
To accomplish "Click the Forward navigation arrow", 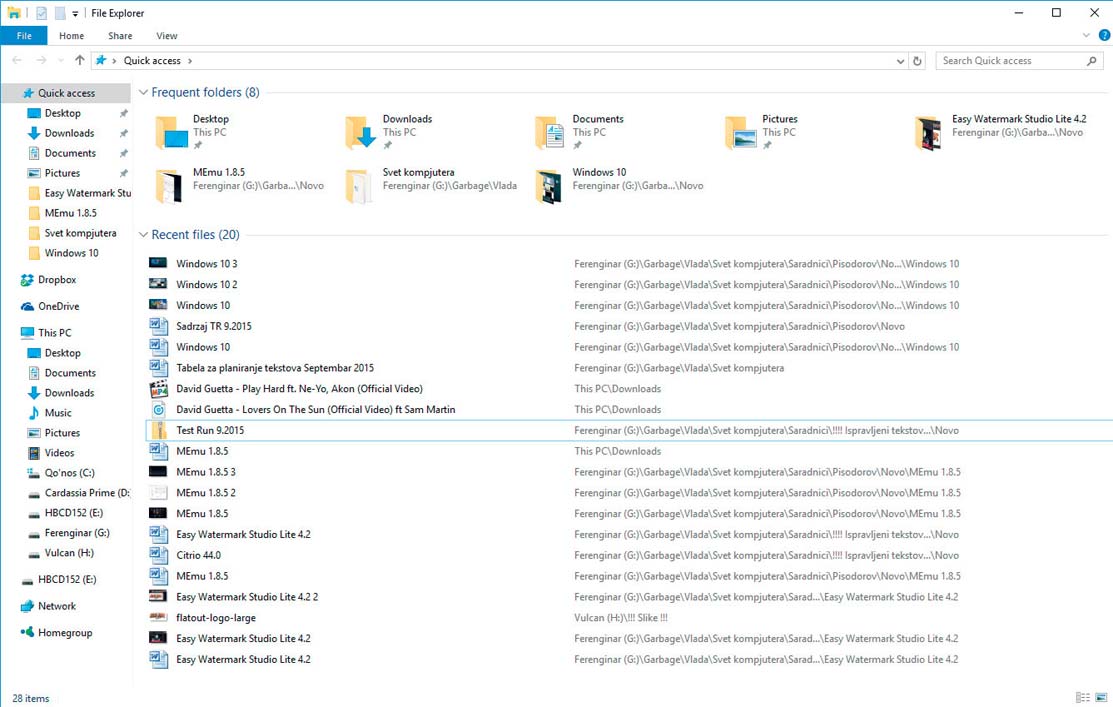I will click(x=41, y=60).
